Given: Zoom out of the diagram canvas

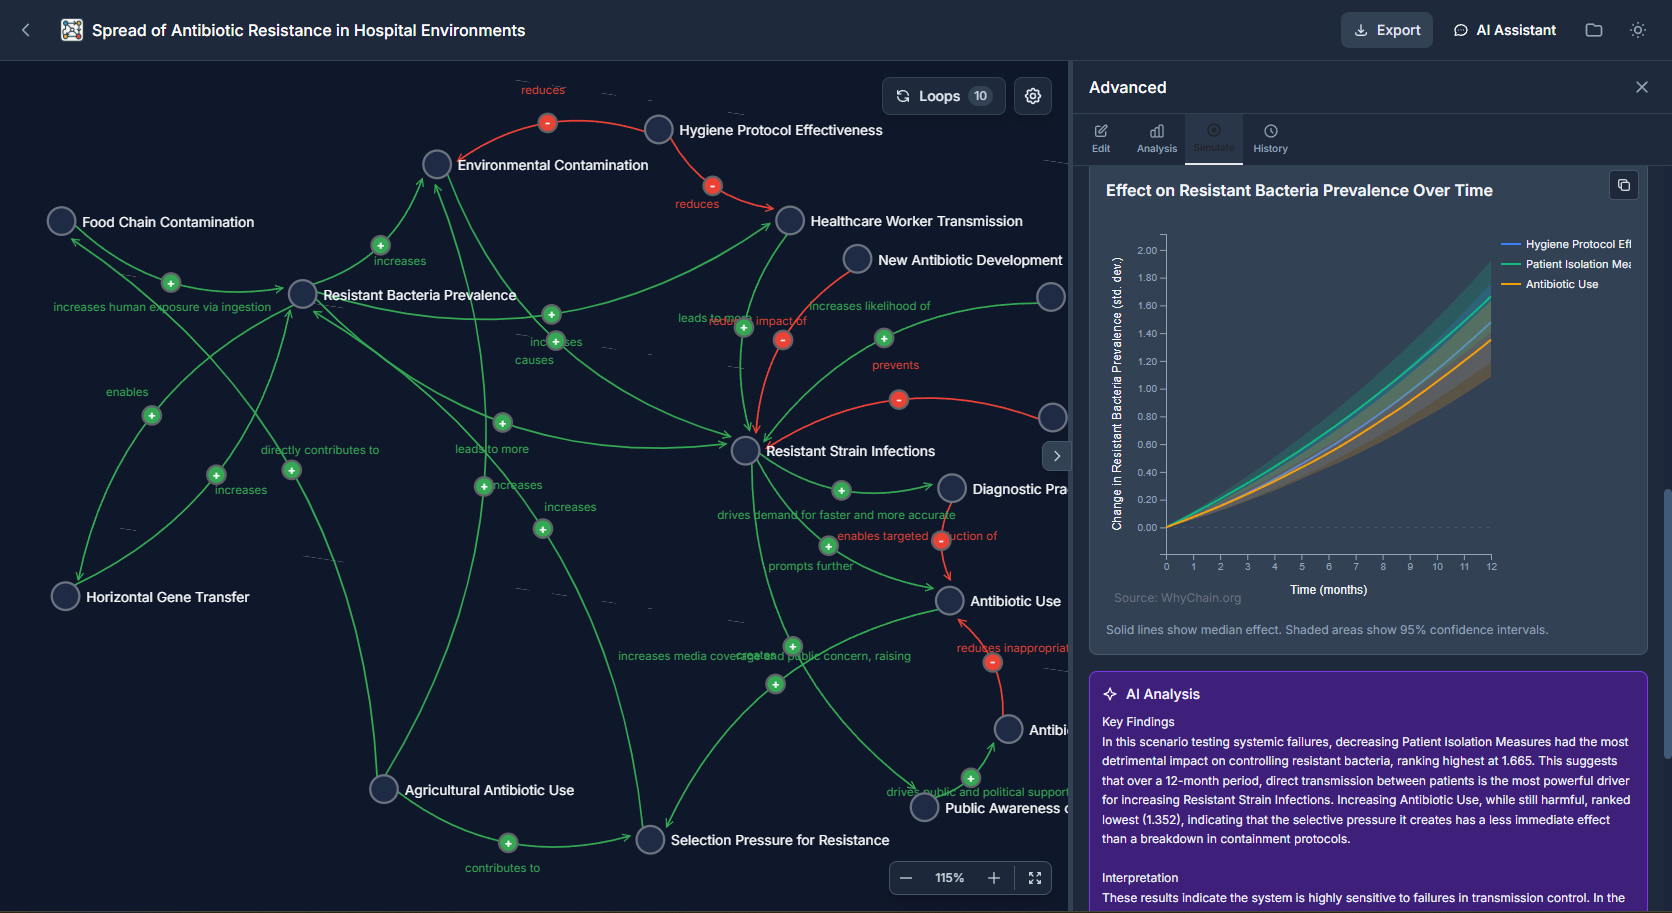Looking at the screenshot, I should click(906, 878).
